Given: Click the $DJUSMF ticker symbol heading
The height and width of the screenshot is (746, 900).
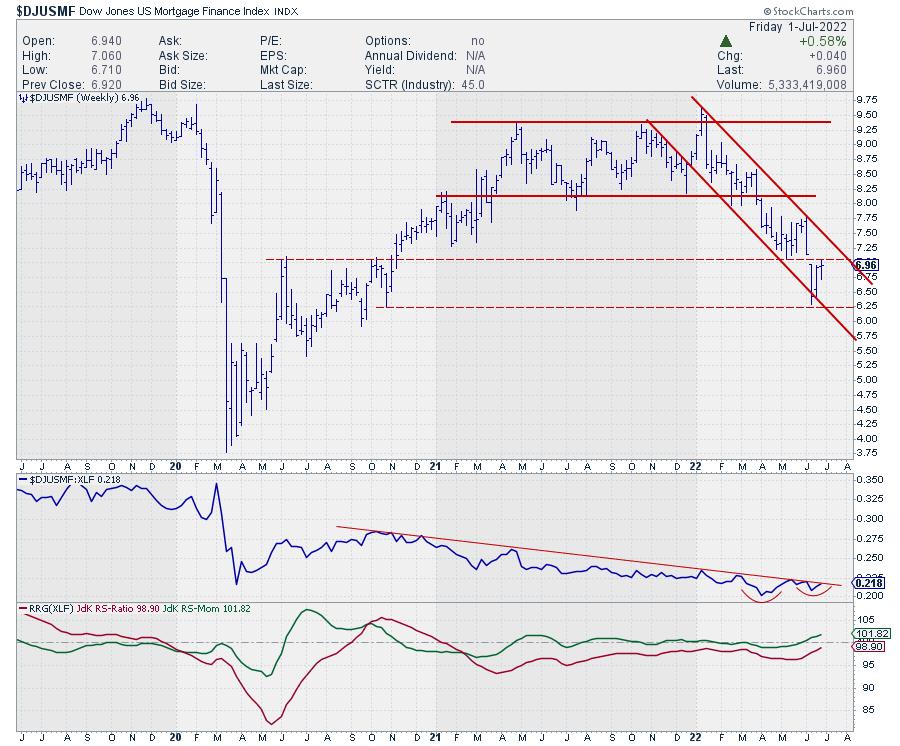Looking at the screenshot, I should [x=41, y=10].
